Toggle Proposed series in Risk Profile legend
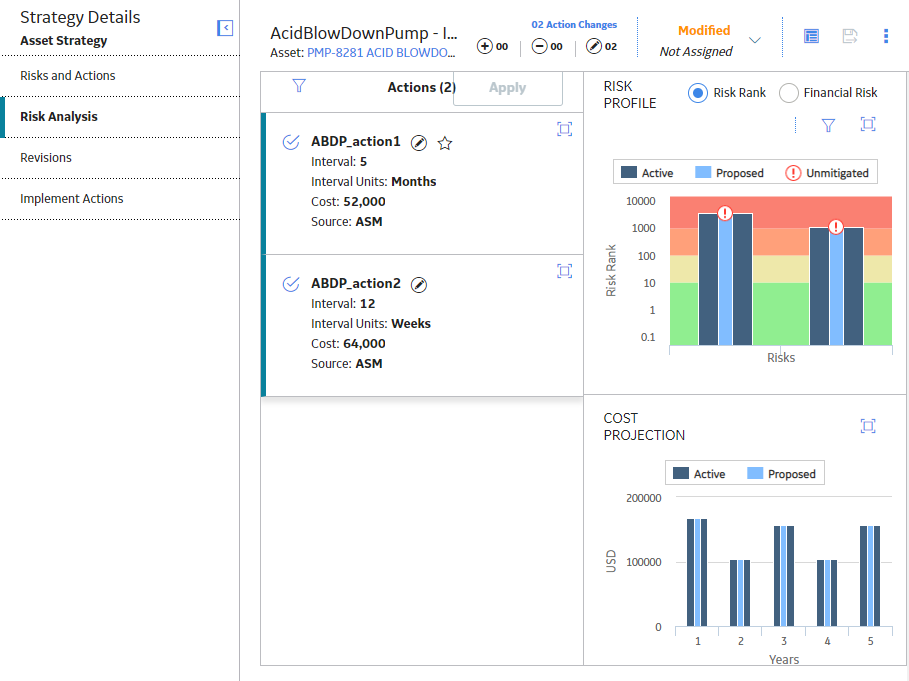909x681 pixels. click(729, 173)
